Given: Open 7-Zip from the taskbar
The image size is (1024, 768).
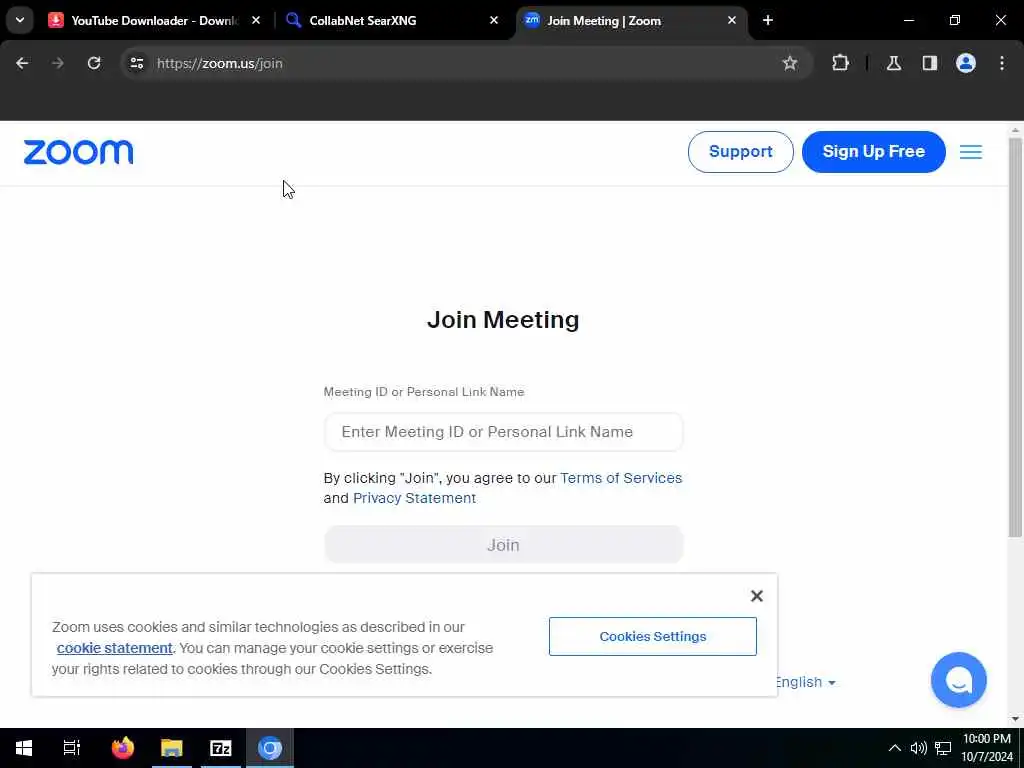Looking at the screenshot, I should (221, 748).
